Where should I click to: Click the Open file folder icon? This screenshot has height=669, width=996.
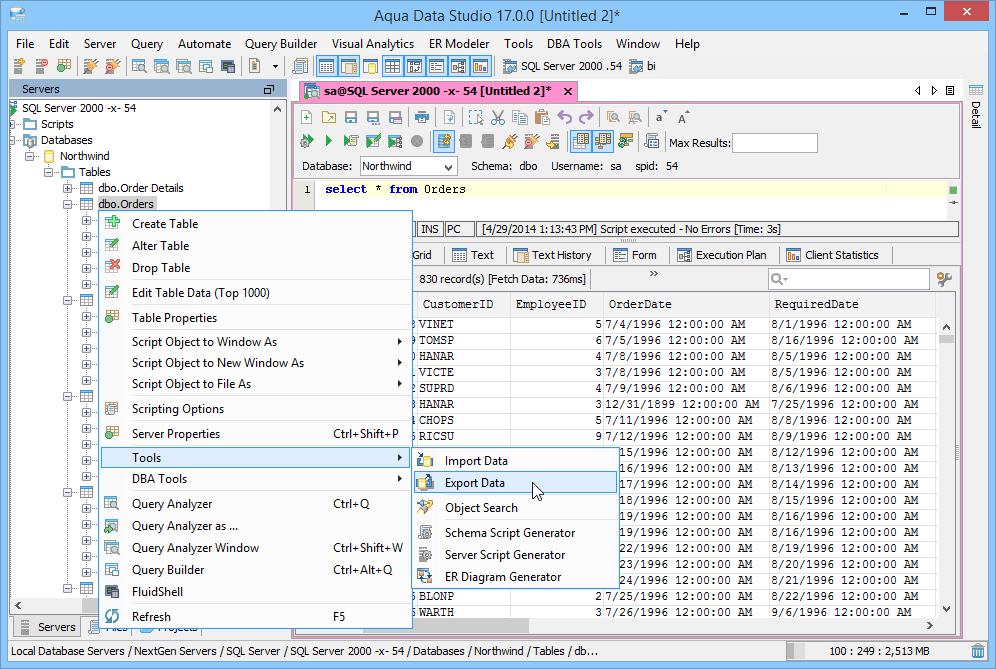pos(328,117)
